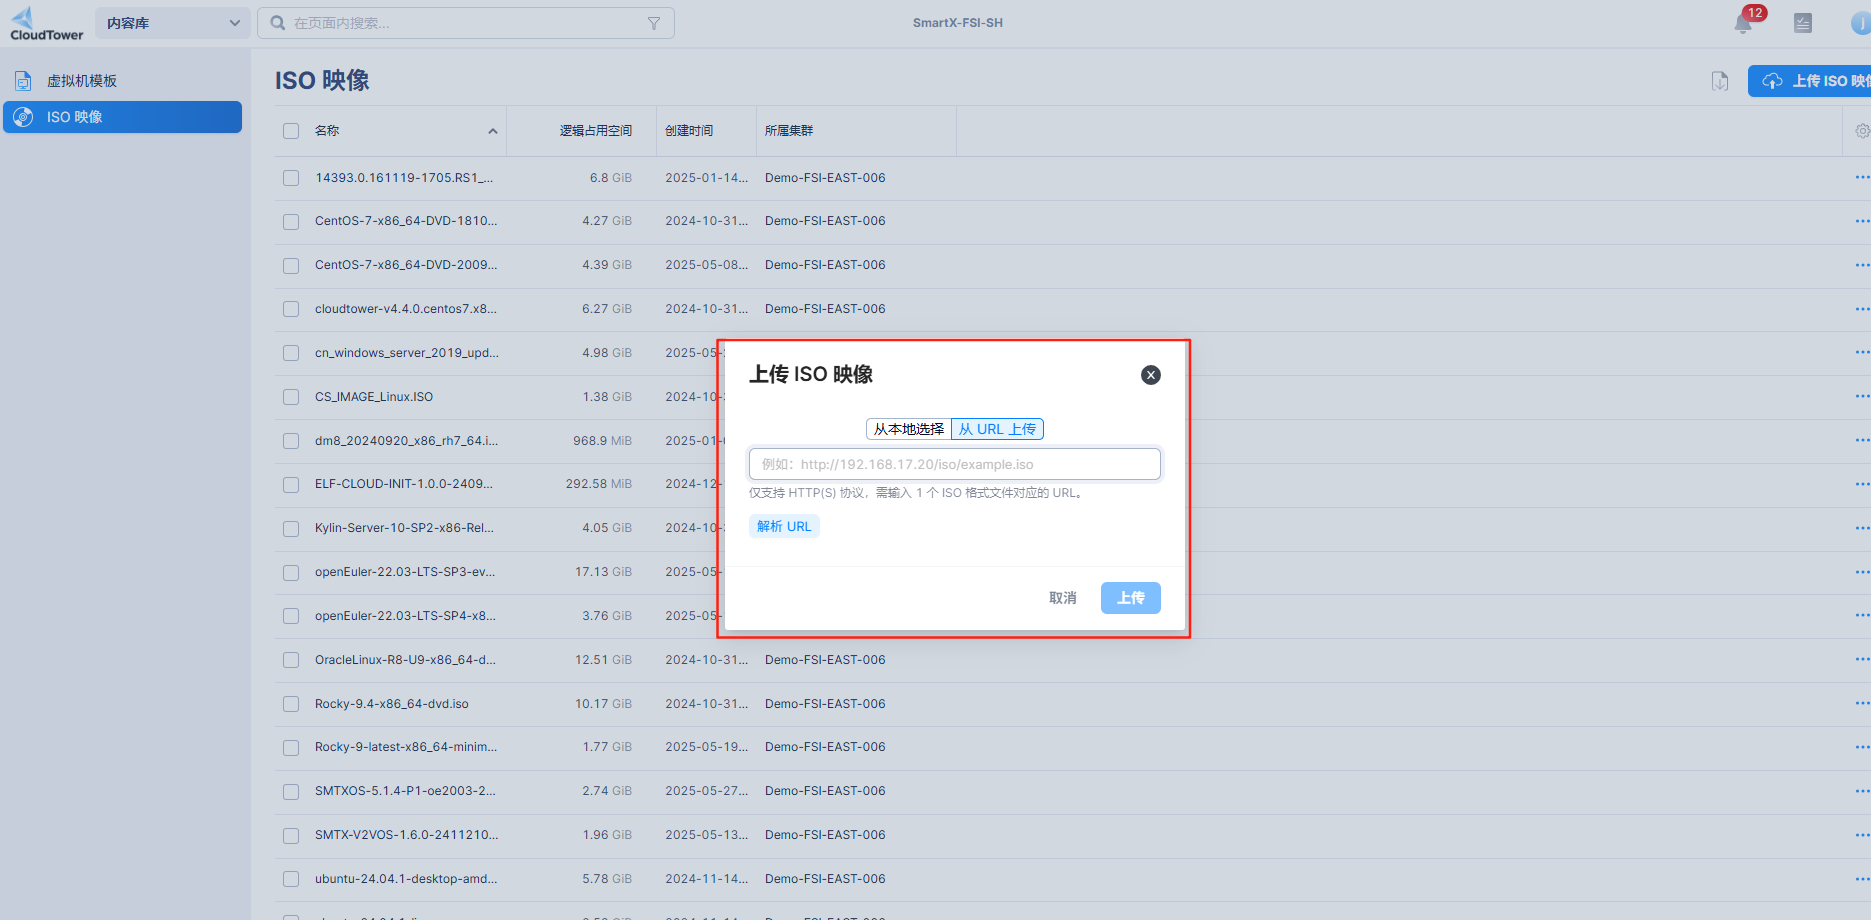Click the URL input field
The height and width of the screenshot is (920, 1871).
[x=954, y=464]
